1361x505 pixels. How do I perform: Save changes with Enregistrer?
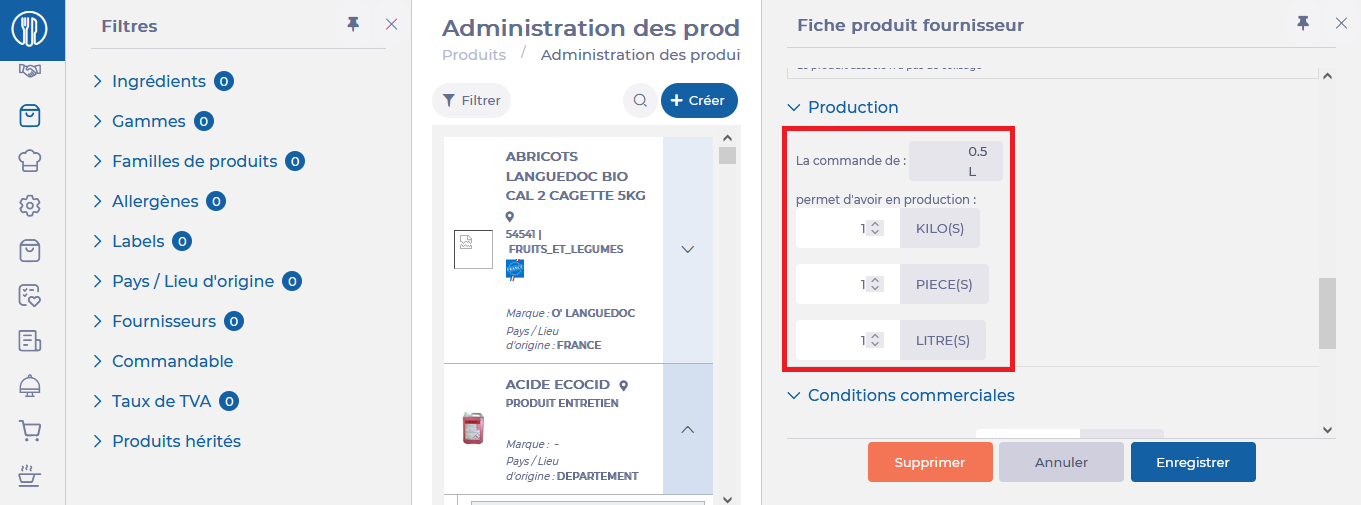(1192, 462)
